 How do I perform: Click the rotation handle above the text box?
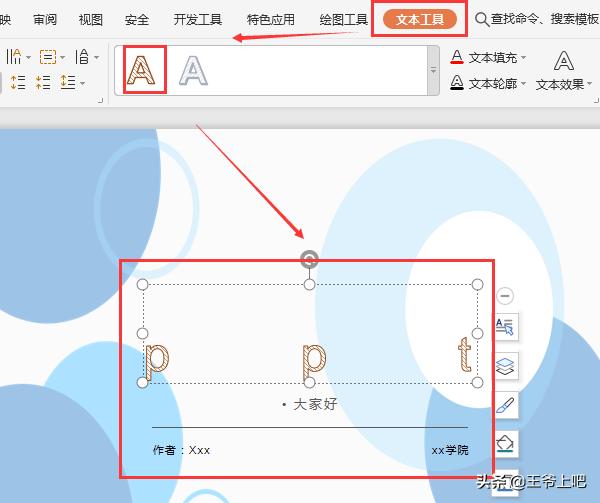pyautogui.click(x=309, y=259)
